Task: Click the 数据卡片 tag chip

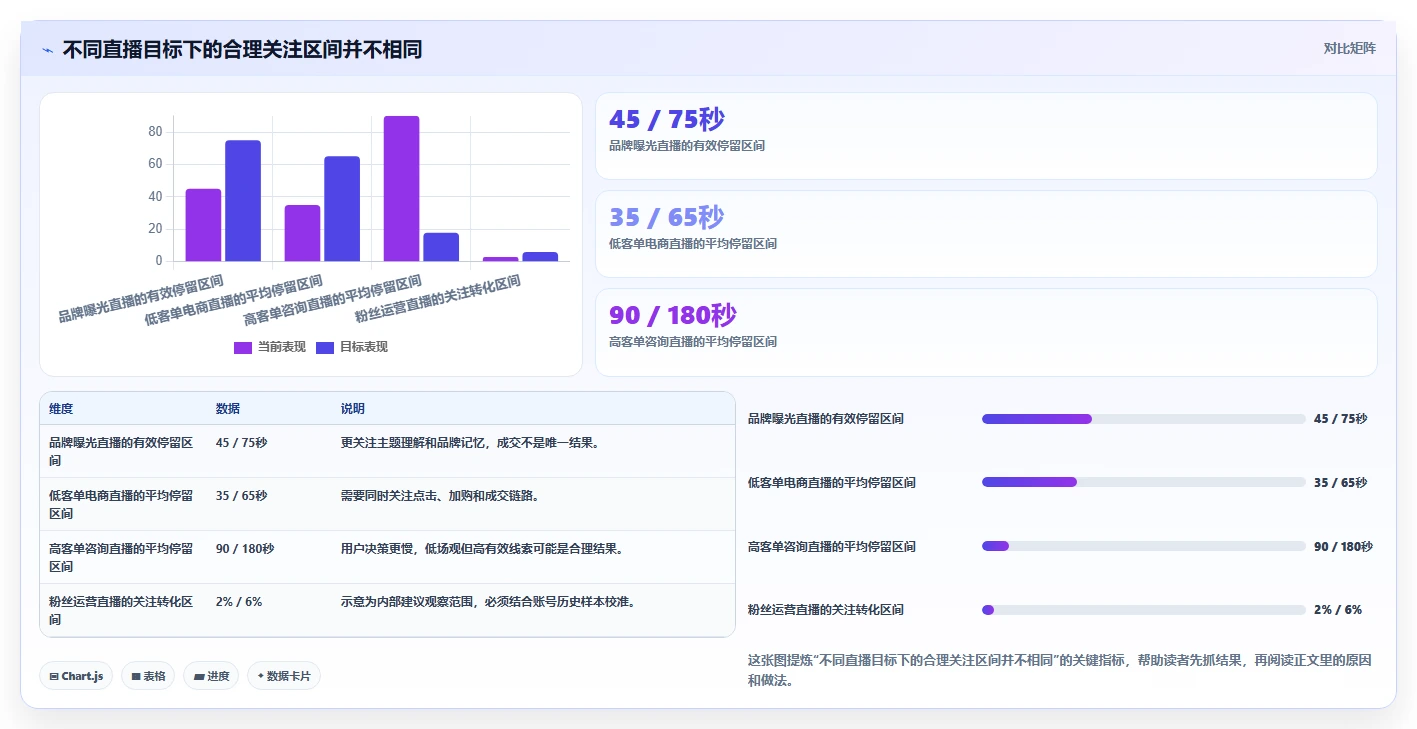Action: 284,676
